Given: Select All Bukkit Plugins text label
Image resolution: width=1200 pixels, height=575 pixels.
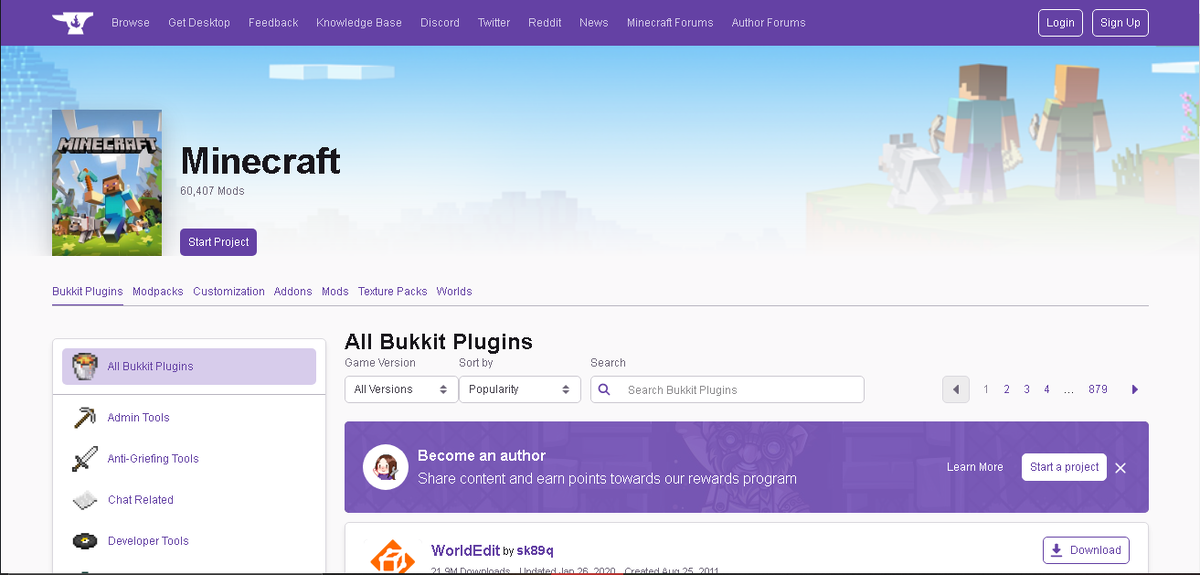Looking at the screenshot, I should pyautogui.click(x=151, y=366).
